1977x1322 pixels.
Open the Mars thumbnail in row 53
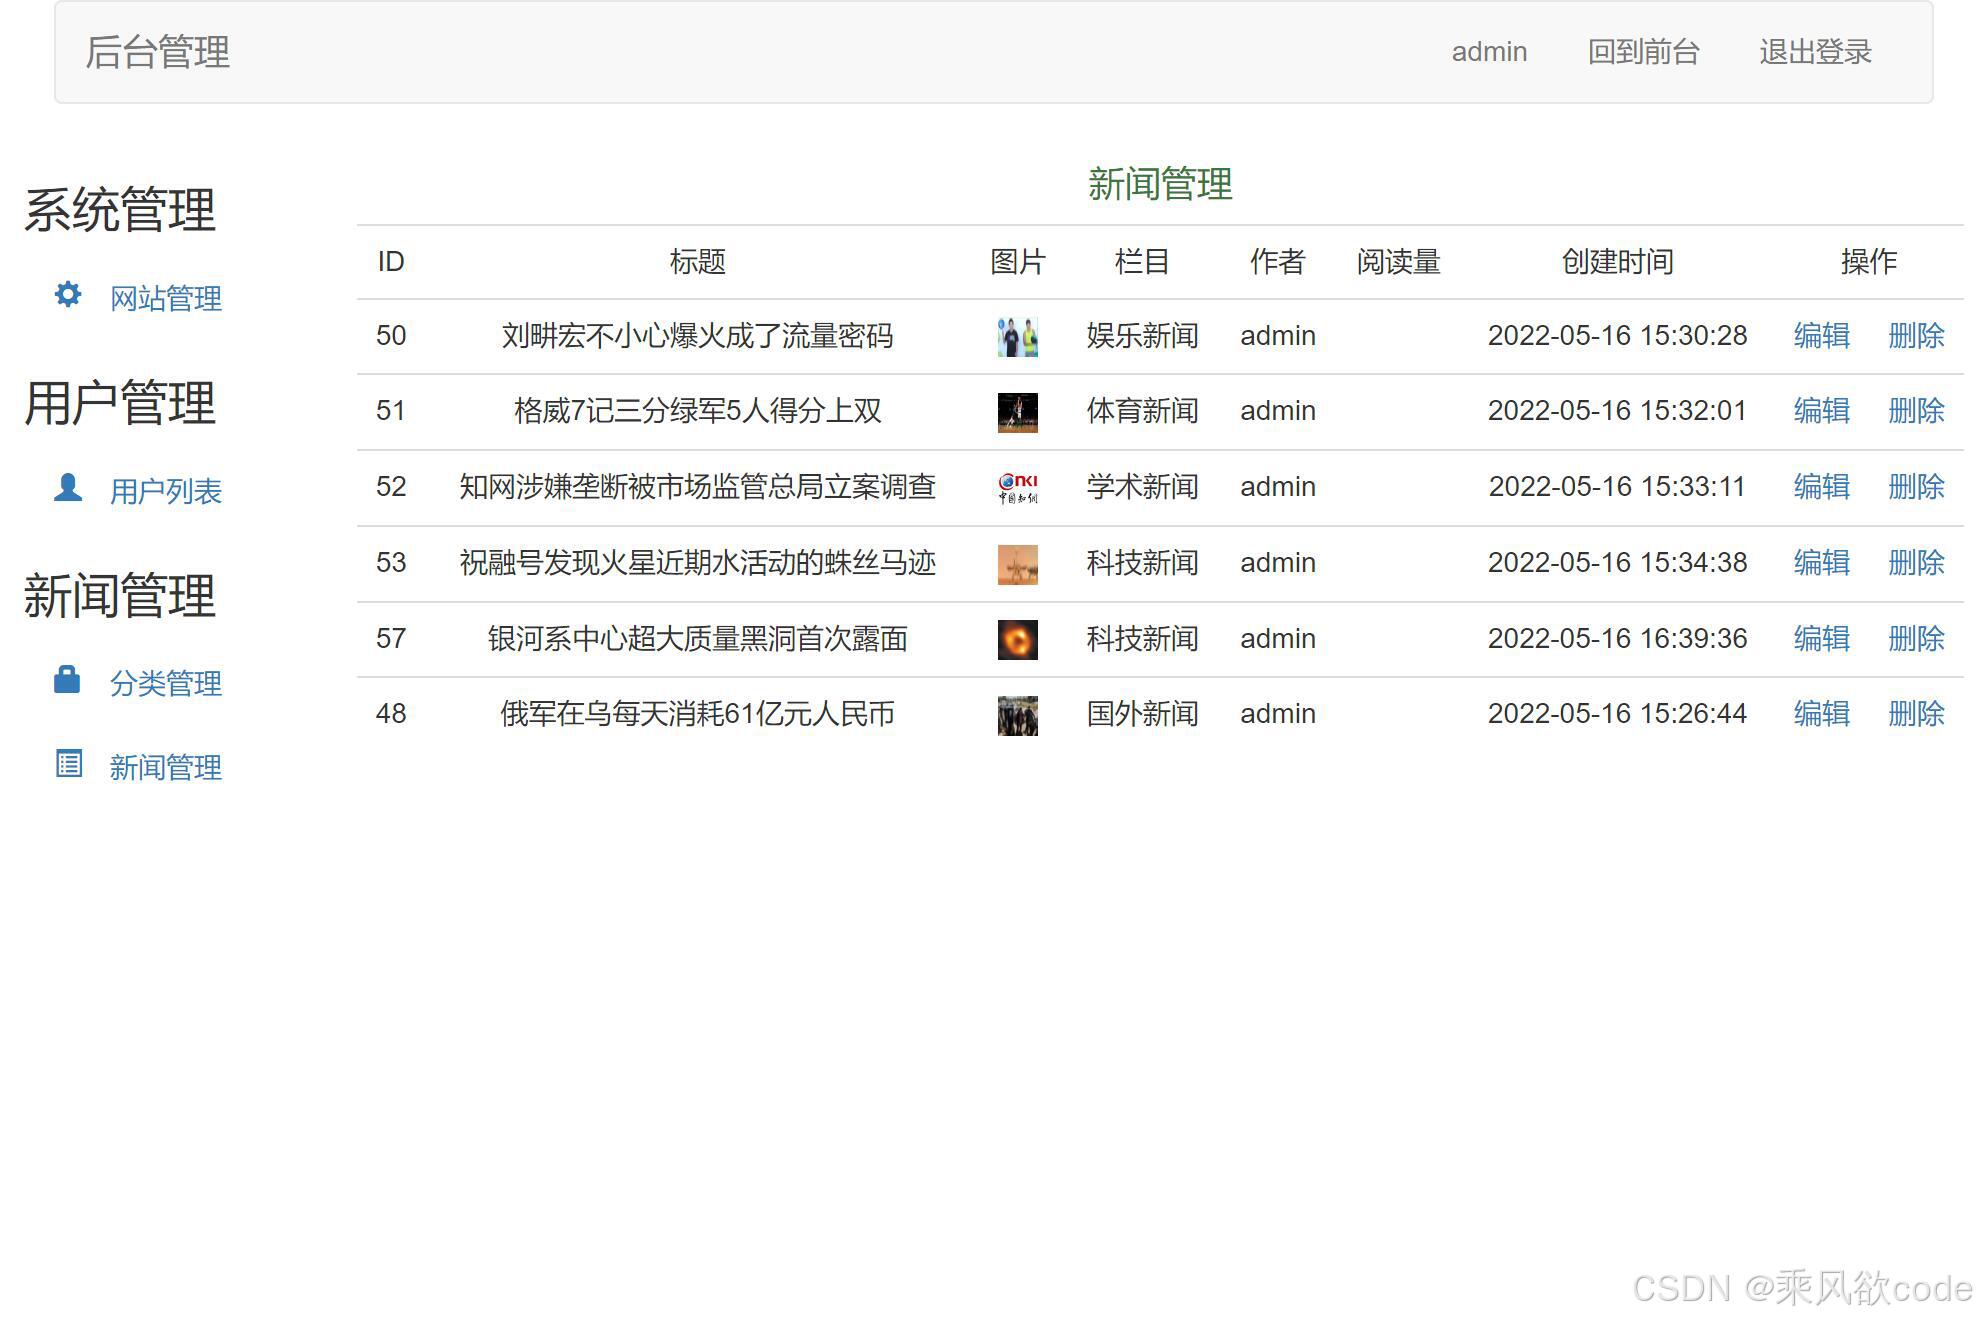click(x=1017, y=564)
